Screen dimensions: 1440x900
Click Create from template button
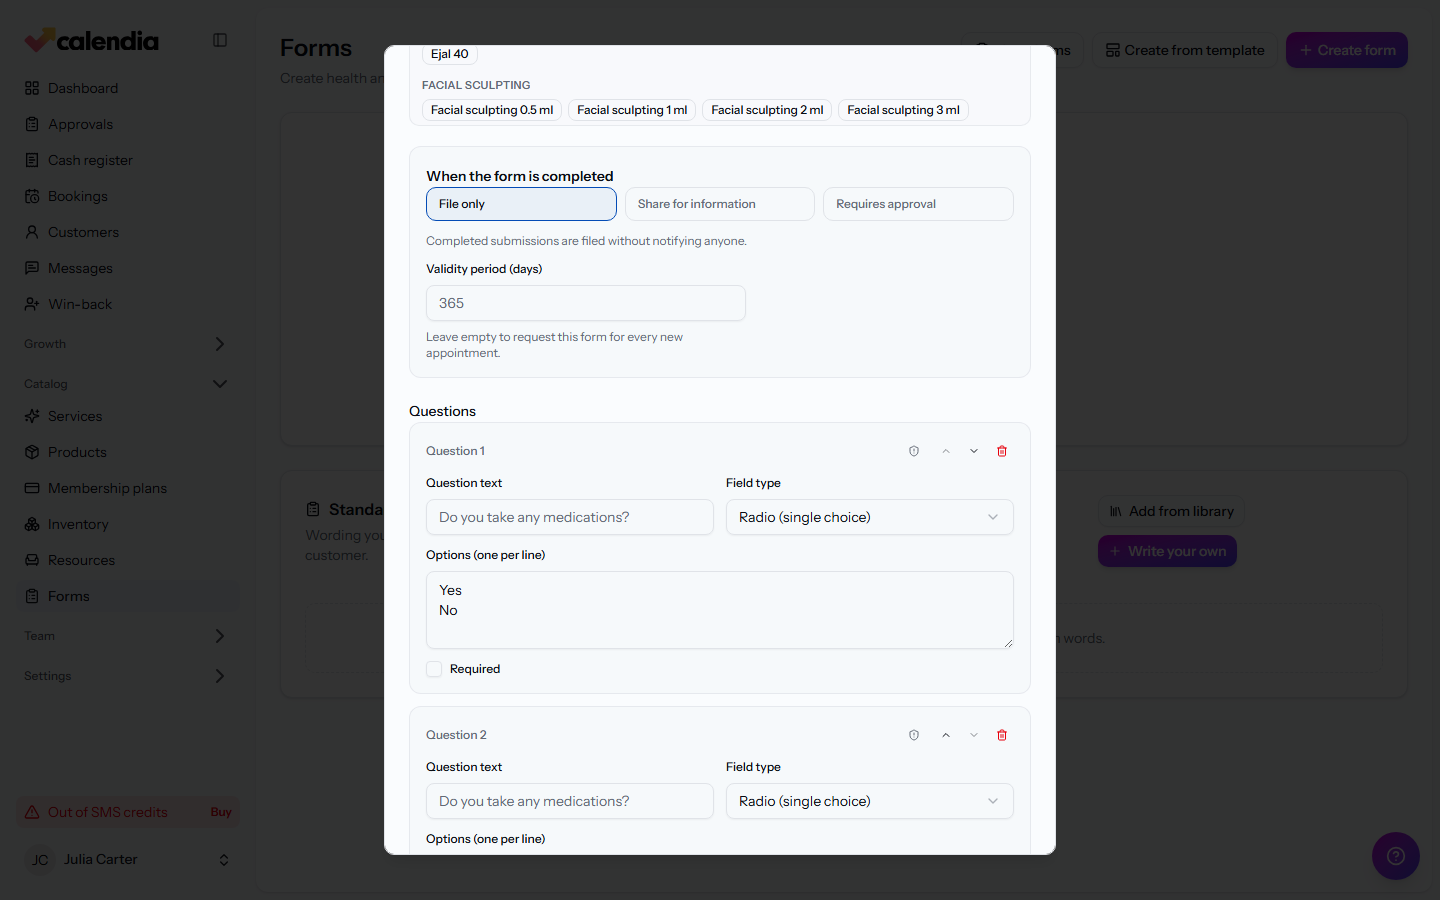(1185, 50)
